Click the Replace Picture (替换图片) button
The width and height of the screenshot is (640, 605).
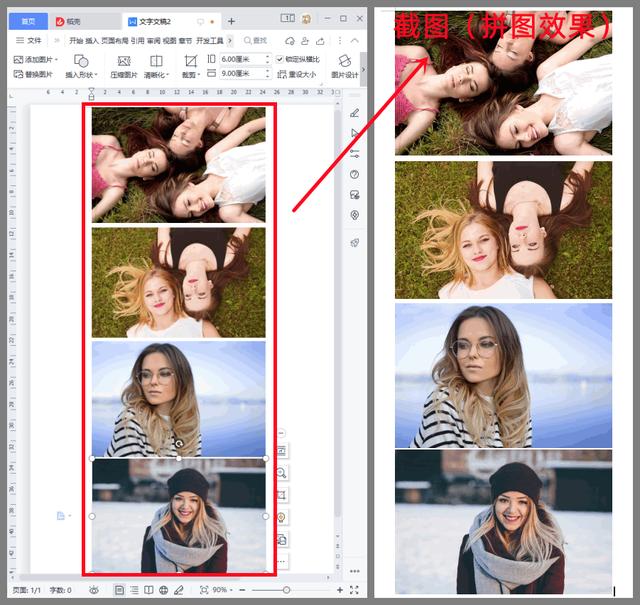tap(34, 74)
